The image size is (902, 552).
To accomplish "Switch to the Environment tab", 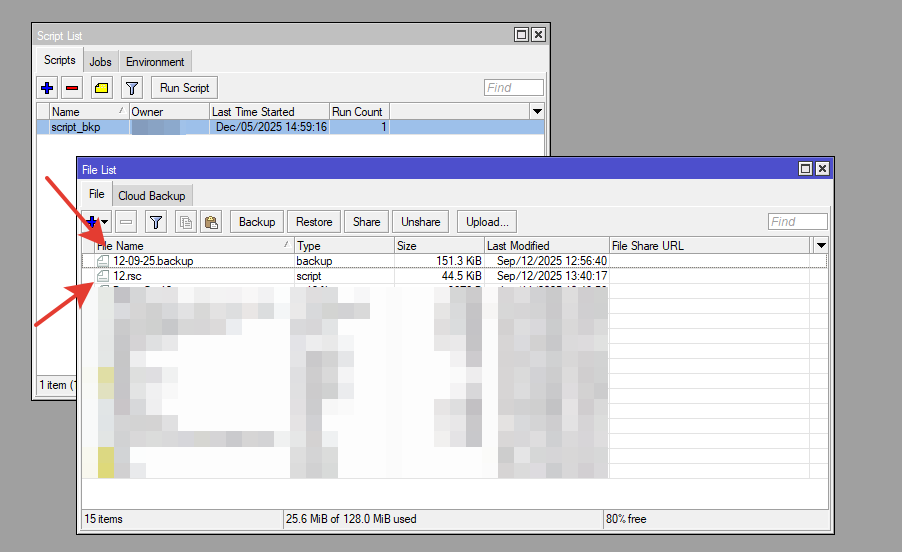I will coord(155,62).
